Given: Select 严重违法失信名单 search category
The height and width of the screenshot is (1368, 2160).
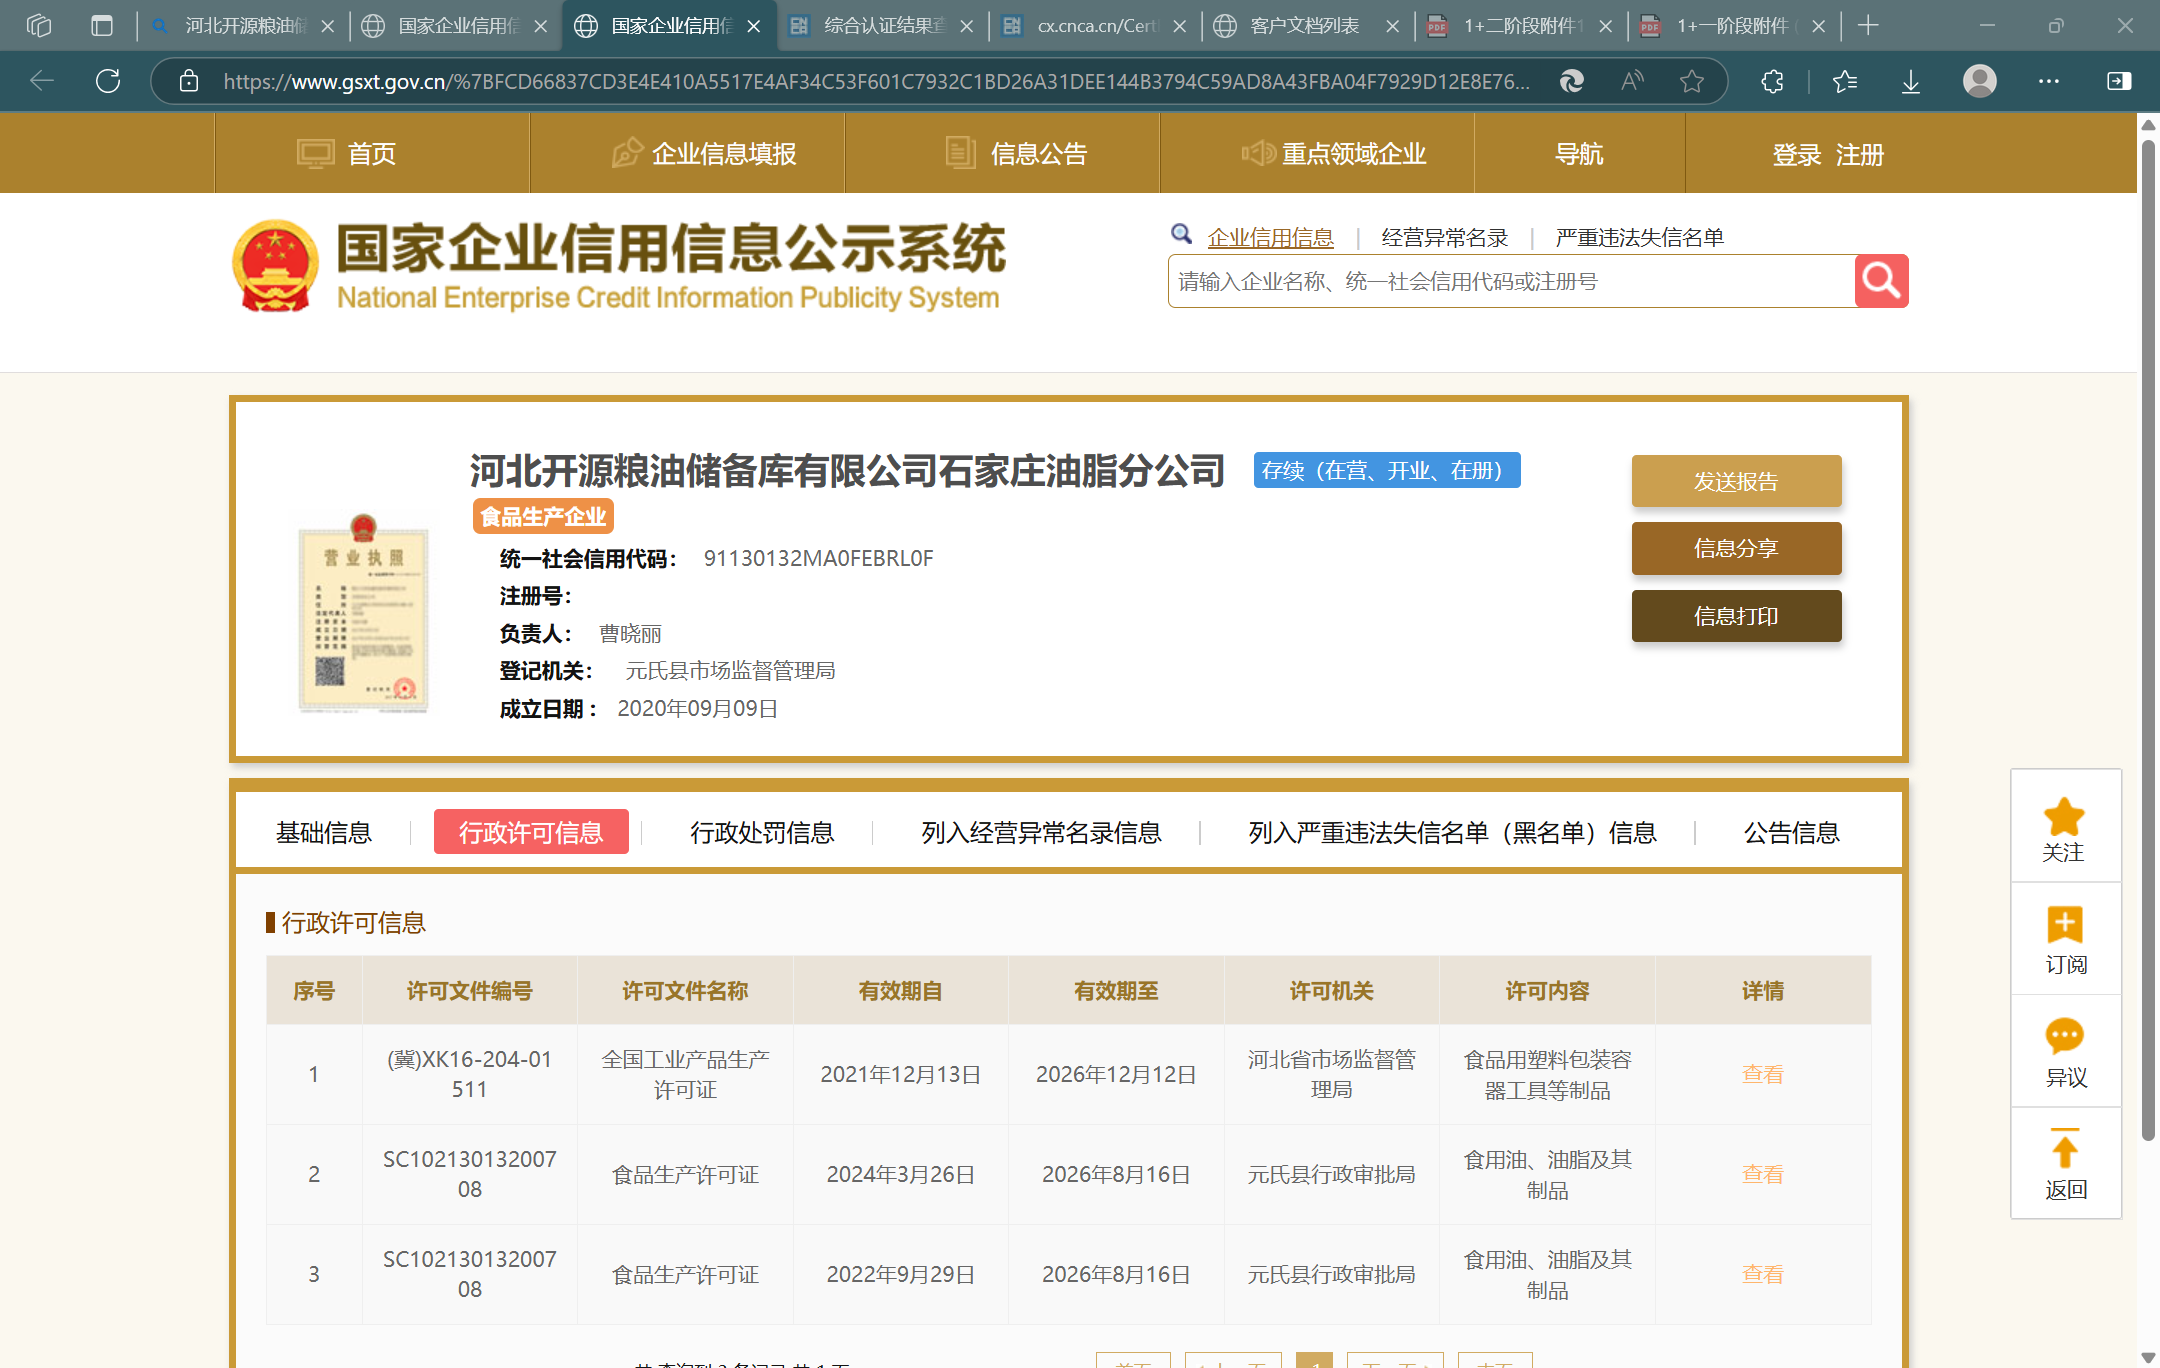Looking at the screenshot, I should pyautogui.click(x=1640, y=237).
